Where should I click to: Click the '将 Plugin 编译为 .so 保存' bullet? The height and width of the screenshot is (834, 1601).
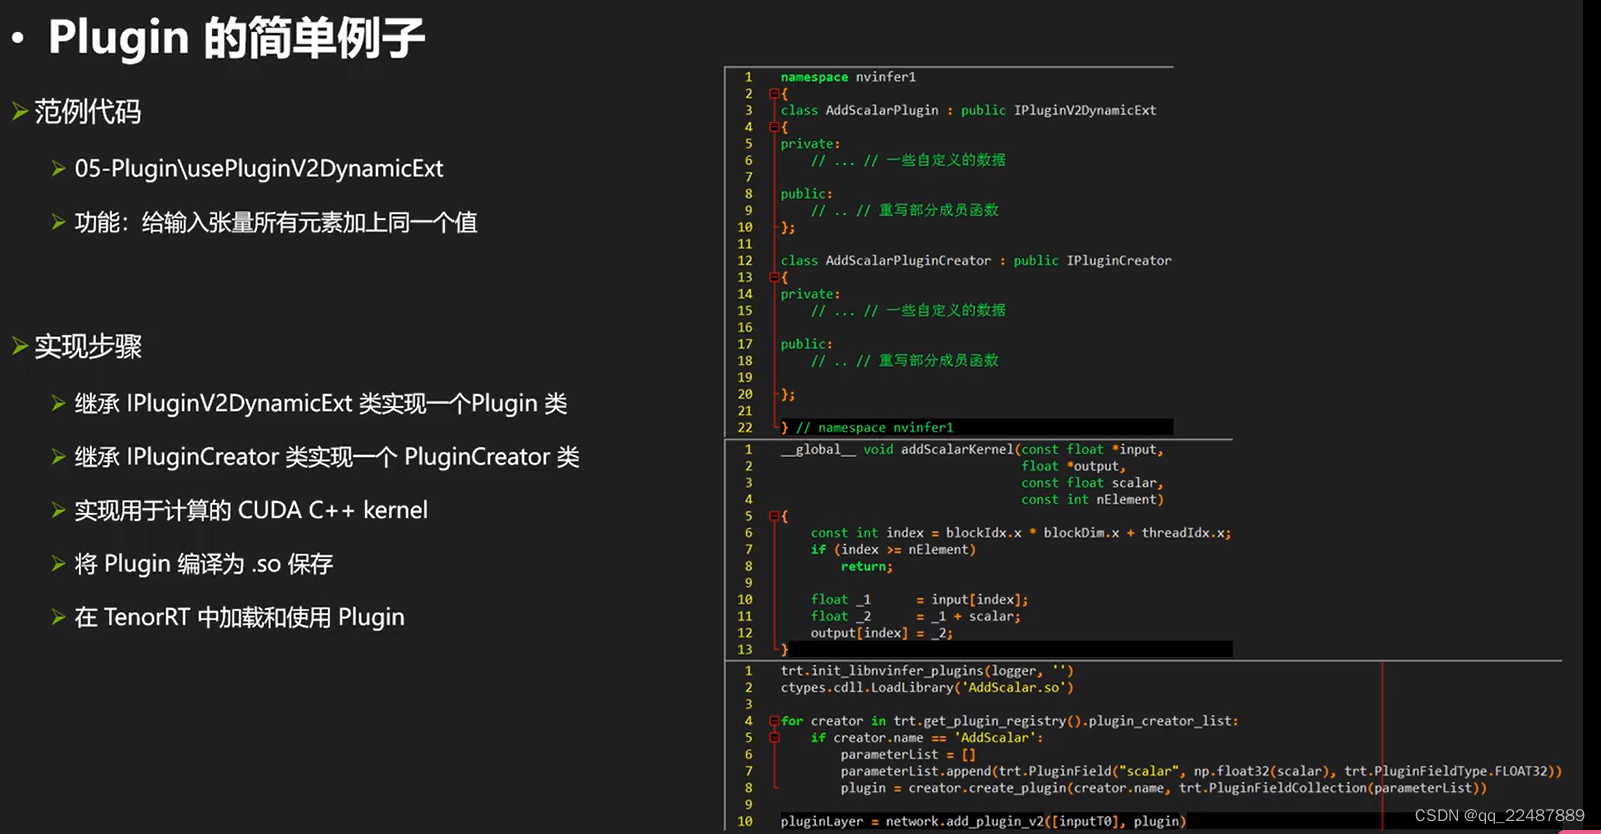204,564
